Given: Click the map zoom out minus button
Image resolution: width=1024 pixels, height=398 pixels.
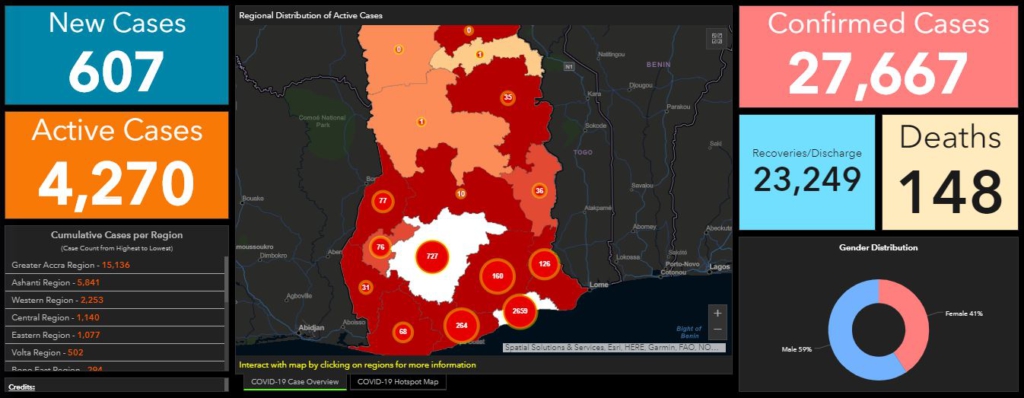Looking at the screenshot, I should coord(717,329).
